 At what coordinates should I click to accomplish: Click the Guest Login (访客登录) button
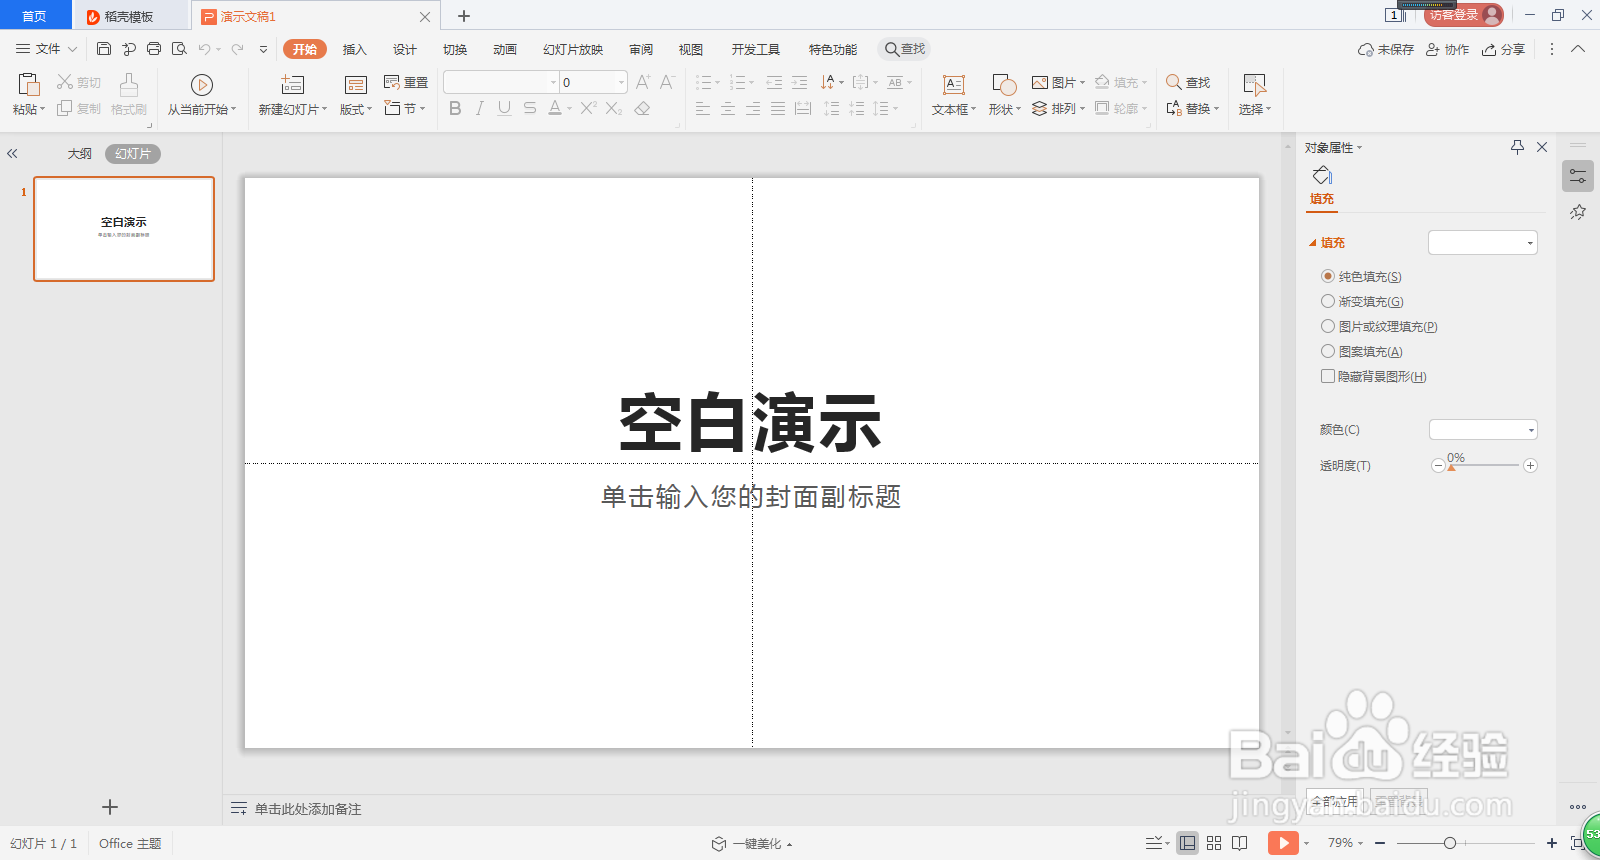click(1464, 15)
